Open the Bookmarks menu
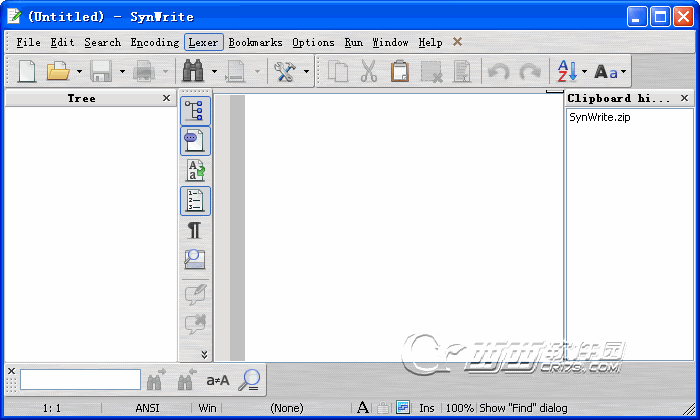The width and height of the screenshot is (700, 420). [x=255, y=42]
